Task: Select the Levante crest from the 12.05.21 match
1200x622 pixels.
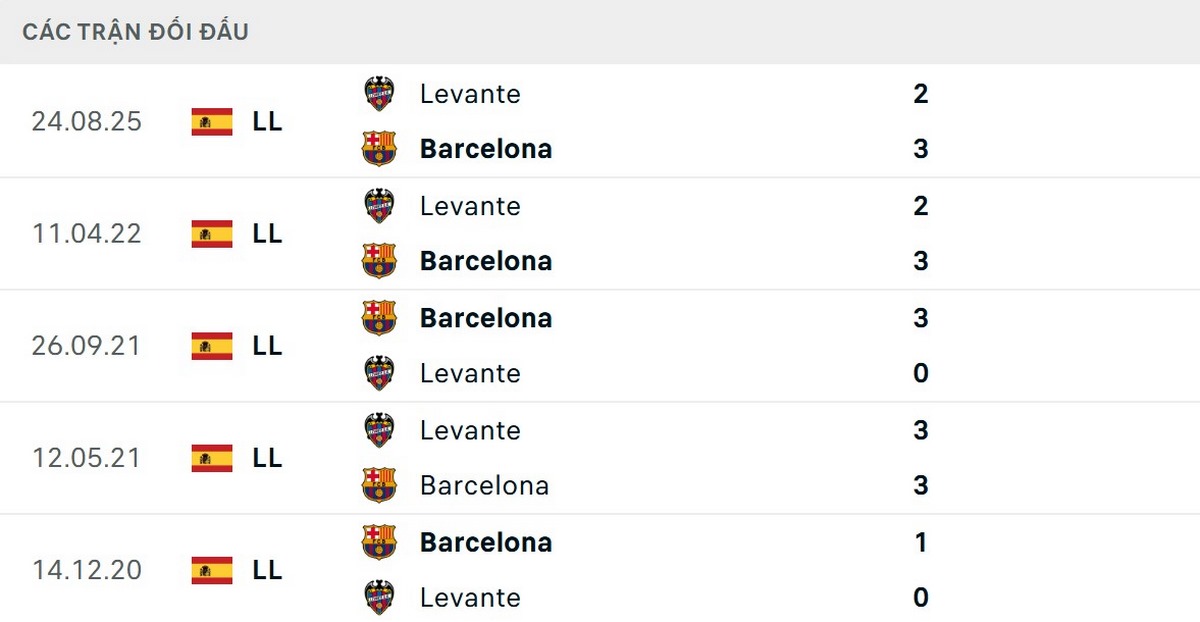Action: pos(379,430)
